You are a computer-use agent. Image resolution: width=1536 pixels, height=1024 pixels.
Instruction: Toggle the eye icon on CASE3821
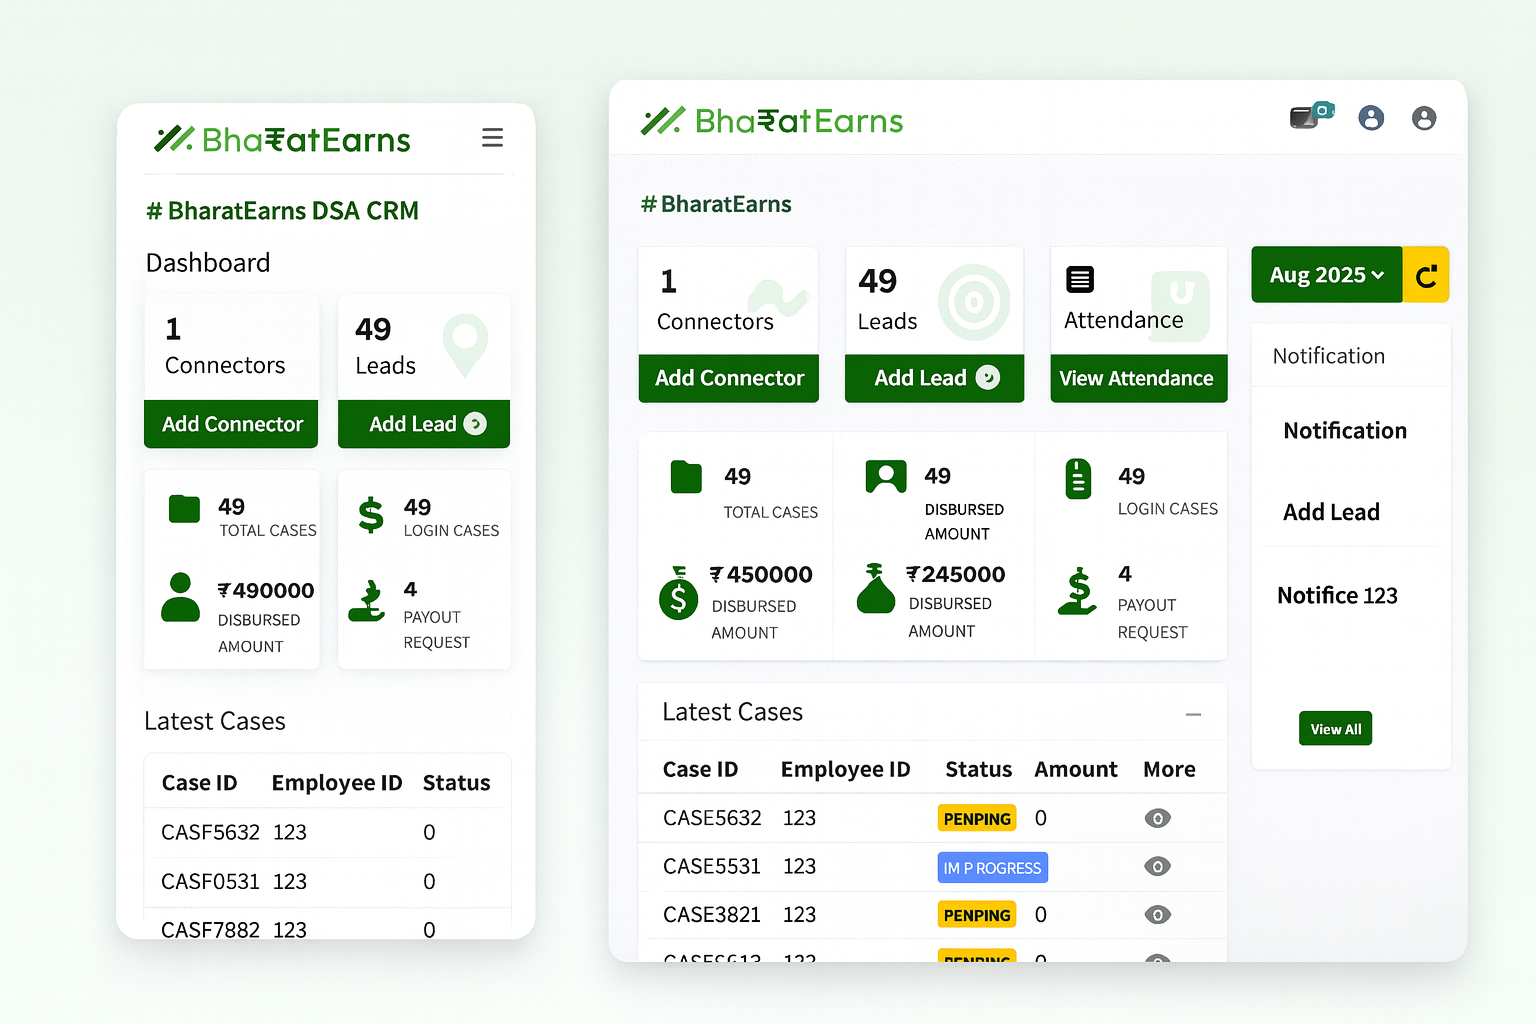(x=1157, y=914)
